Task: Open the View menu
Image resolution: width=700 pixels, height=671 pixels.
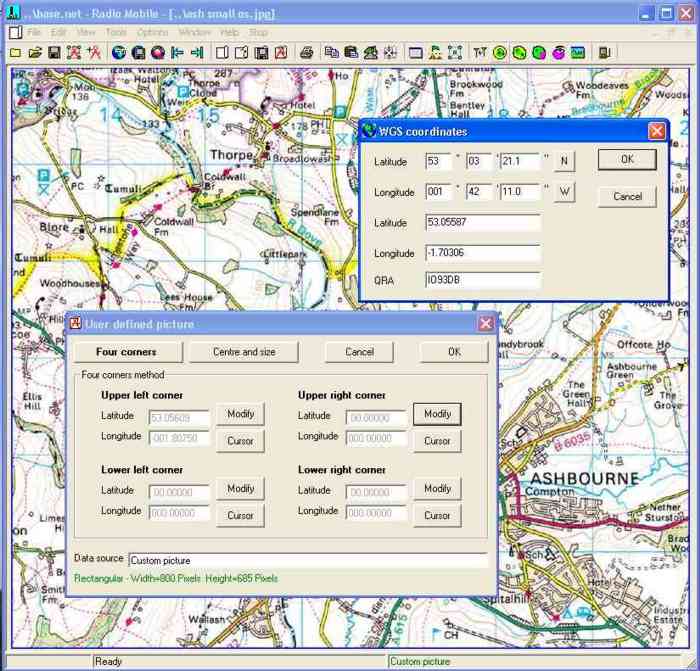Action: point(86,33)
